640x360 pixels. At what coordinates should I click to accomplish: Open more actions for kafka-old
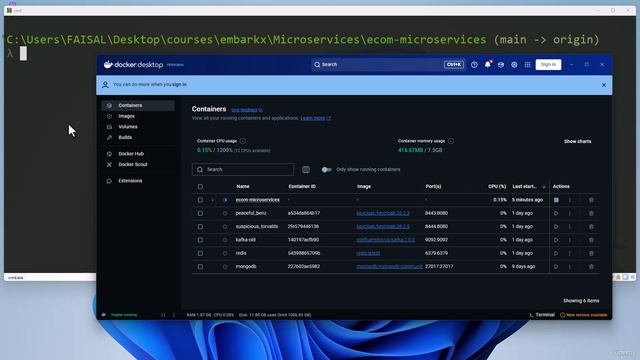click(570, 240)
